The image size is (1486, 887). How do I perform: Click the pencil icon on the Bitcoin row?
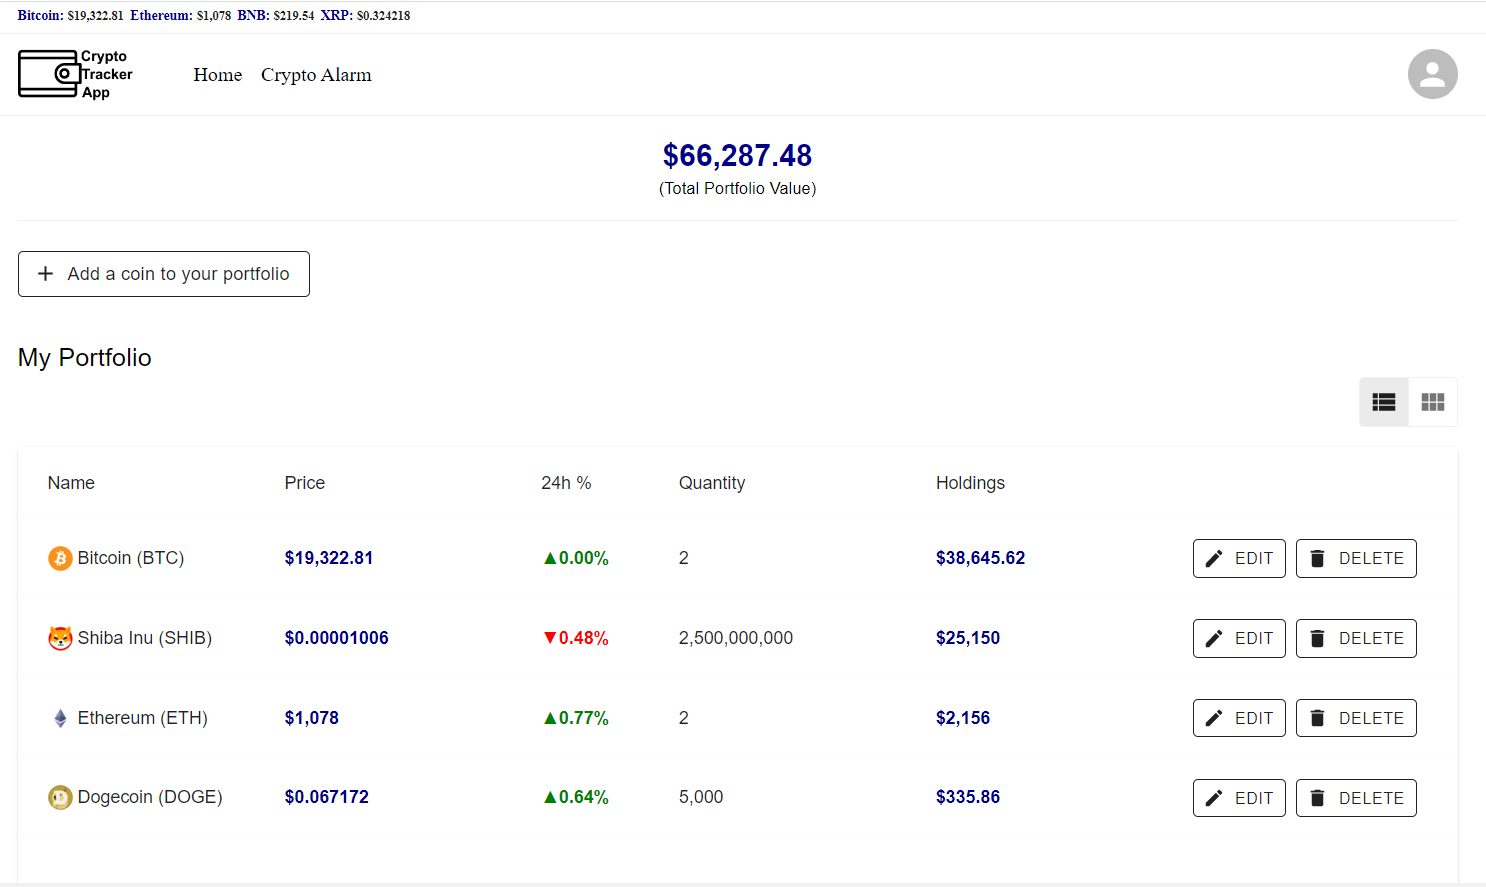(1214, 558)
